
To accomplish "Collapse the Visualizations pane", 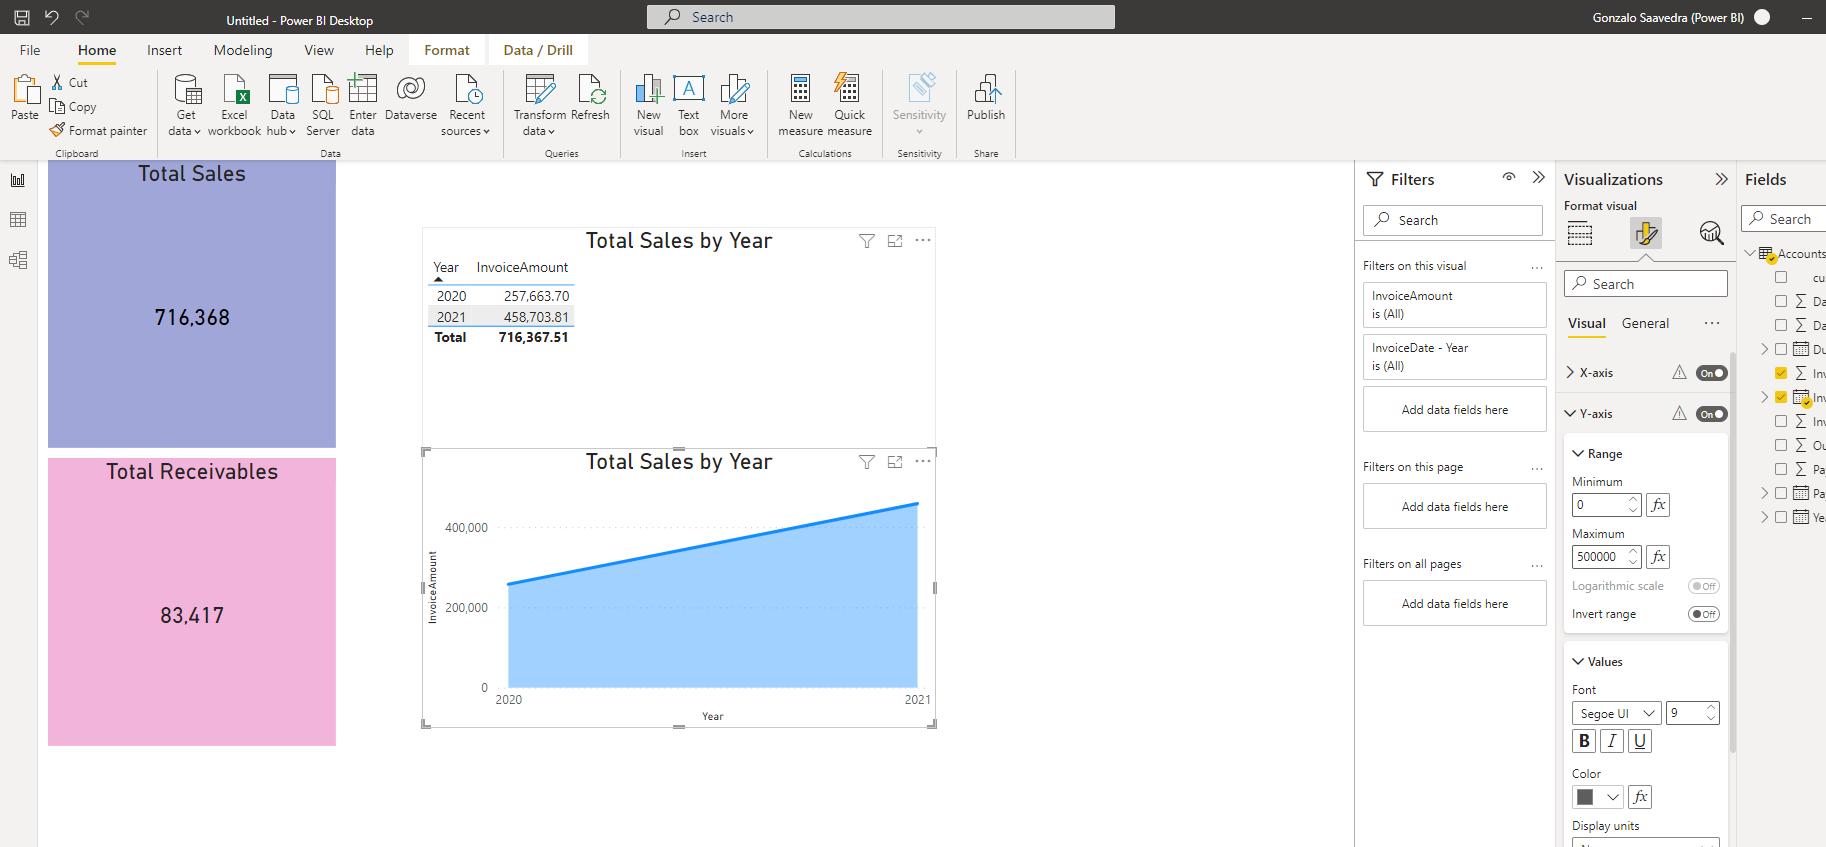I will click(1721, 180).
